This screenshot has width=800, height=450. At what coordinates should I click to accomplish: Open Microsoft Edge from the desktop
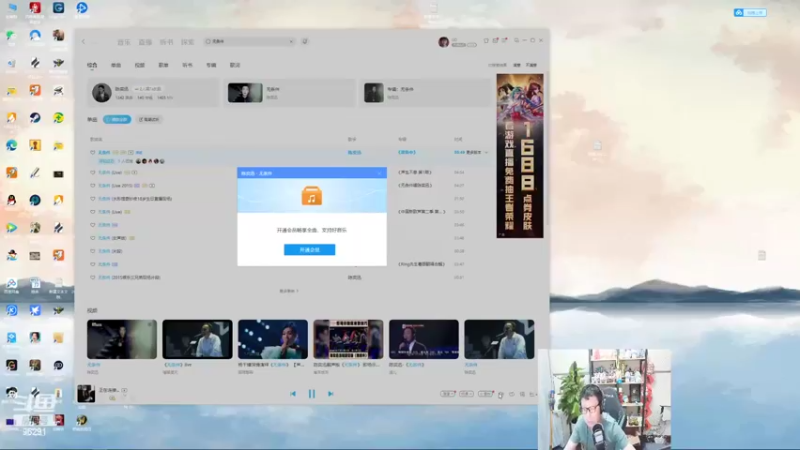11,145
